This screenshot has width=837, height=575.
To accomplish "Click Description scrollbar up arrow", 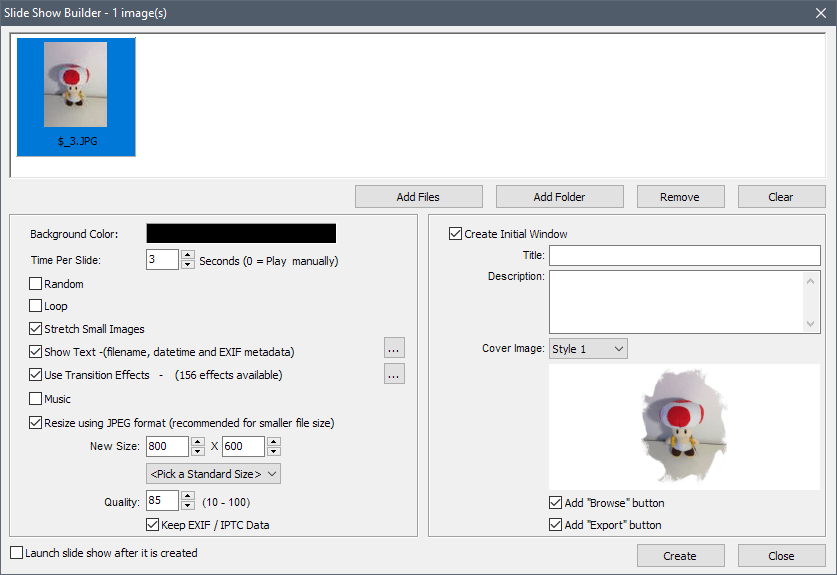I will click(x=810, y=280).
